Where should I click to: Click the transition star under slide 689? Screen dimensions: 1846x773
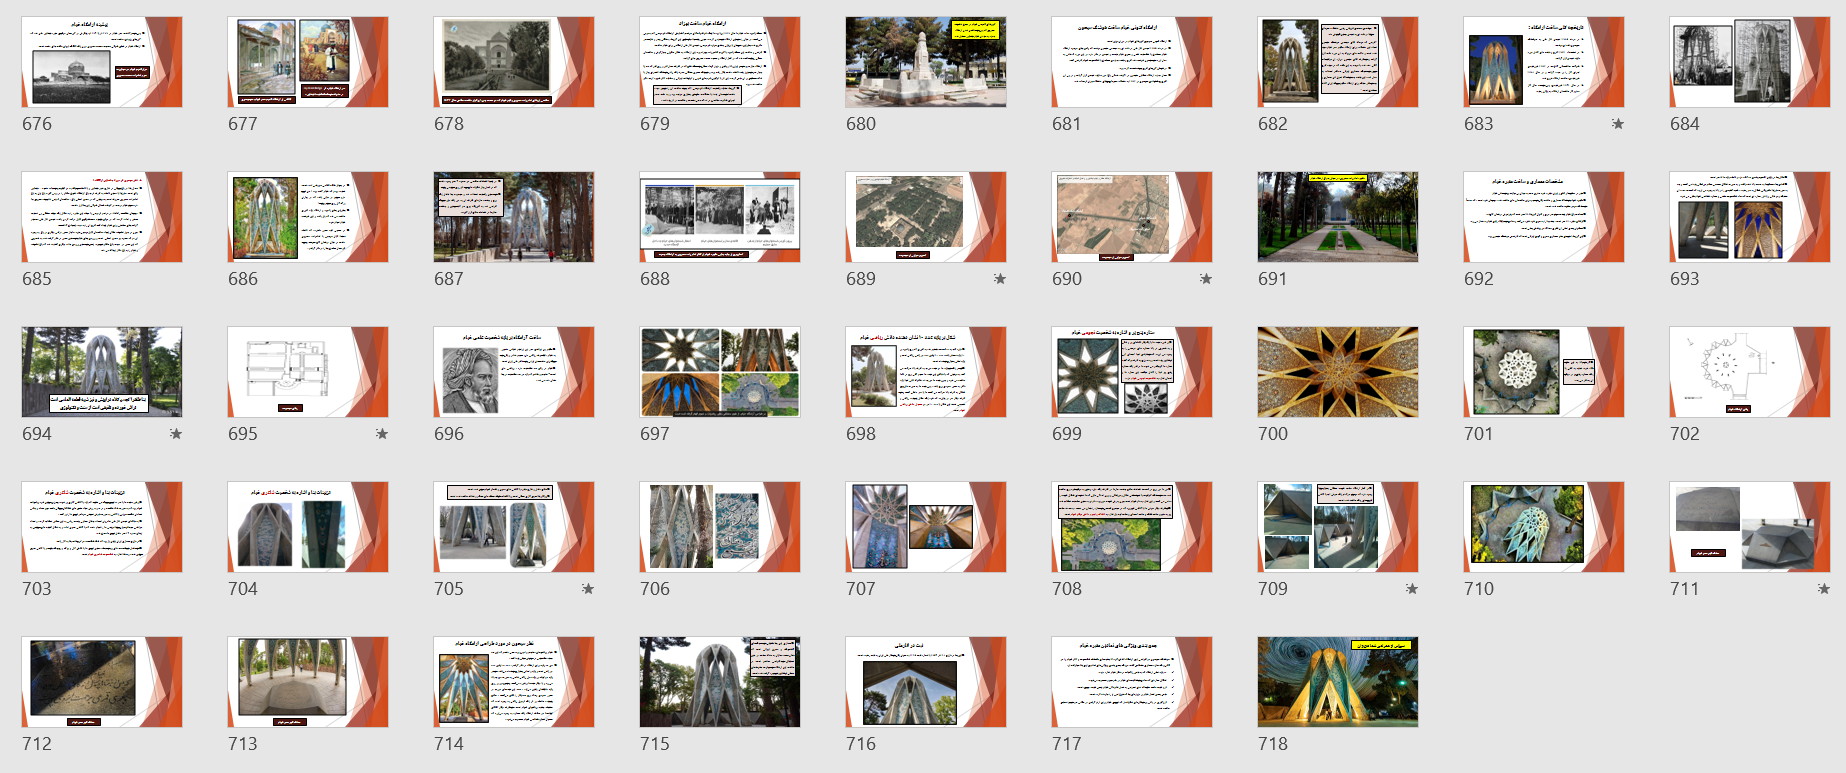999,279
